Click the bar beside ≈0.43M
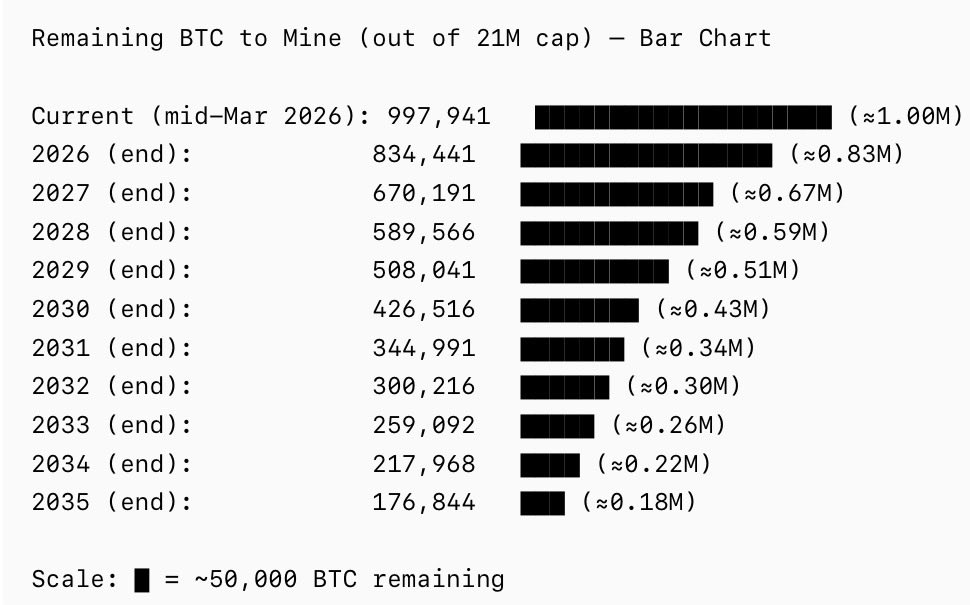Image resolution: width=970 pixels, height=605 pixels. [x=579, y=309]
